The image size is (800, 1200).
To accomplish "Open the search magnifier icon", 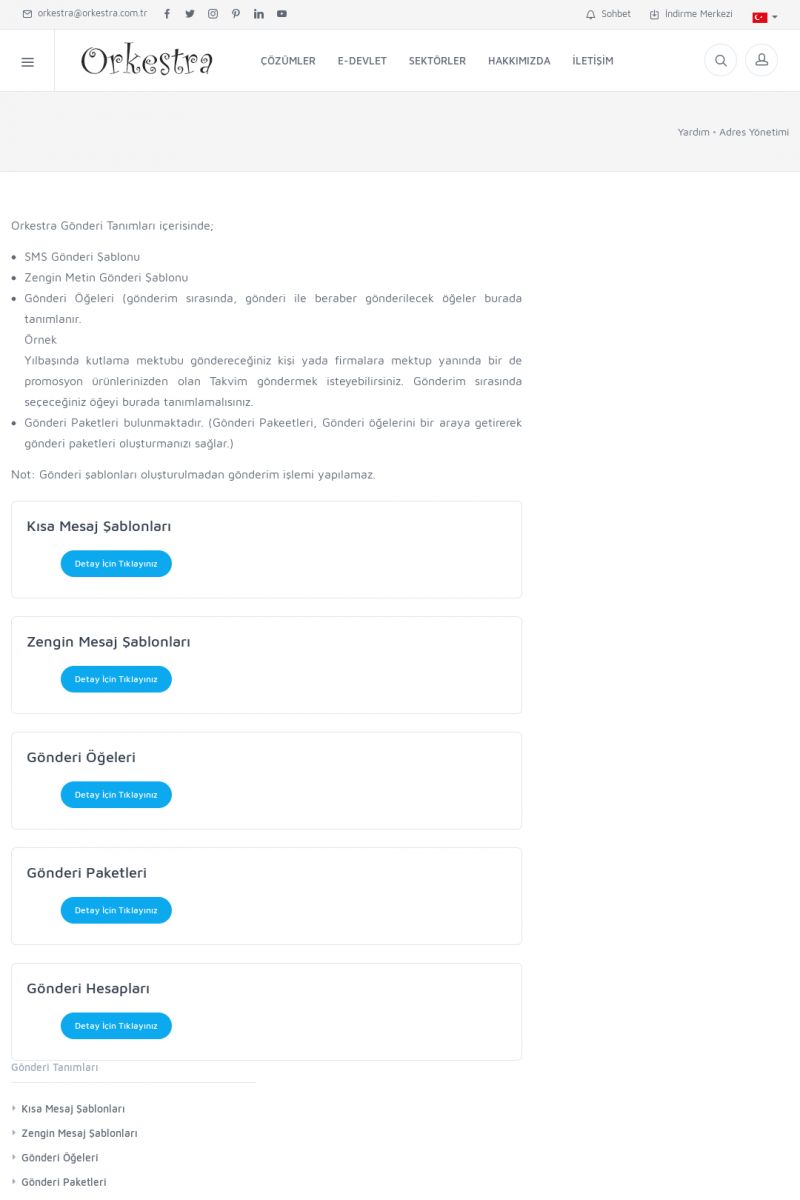I will pos(721,61).
